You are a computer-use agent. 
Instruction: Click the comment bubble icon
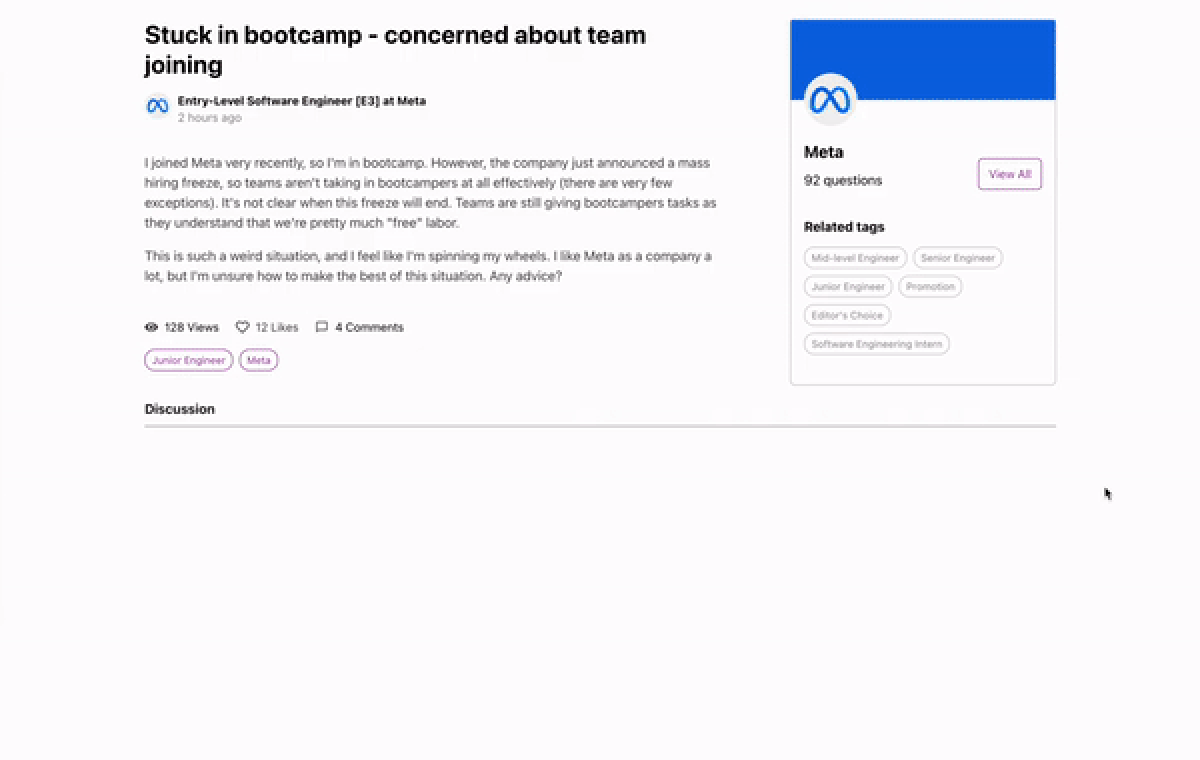tap(322, 327)
